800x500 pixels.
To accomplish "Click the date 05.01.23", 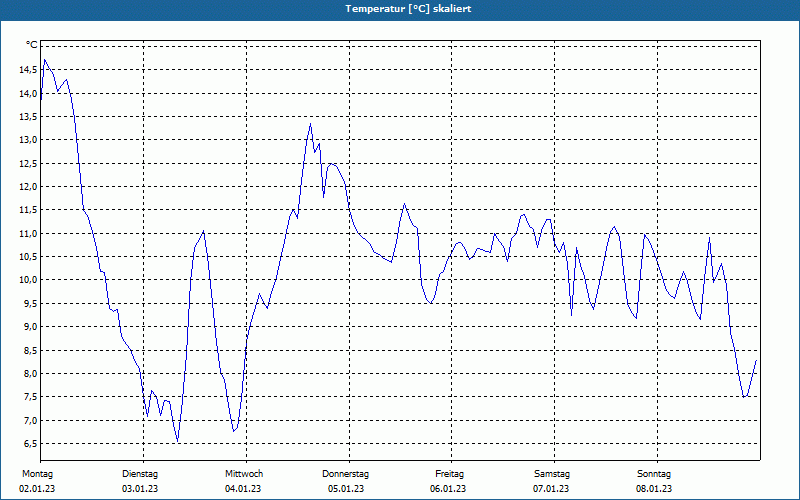I will tap(346, 489).
